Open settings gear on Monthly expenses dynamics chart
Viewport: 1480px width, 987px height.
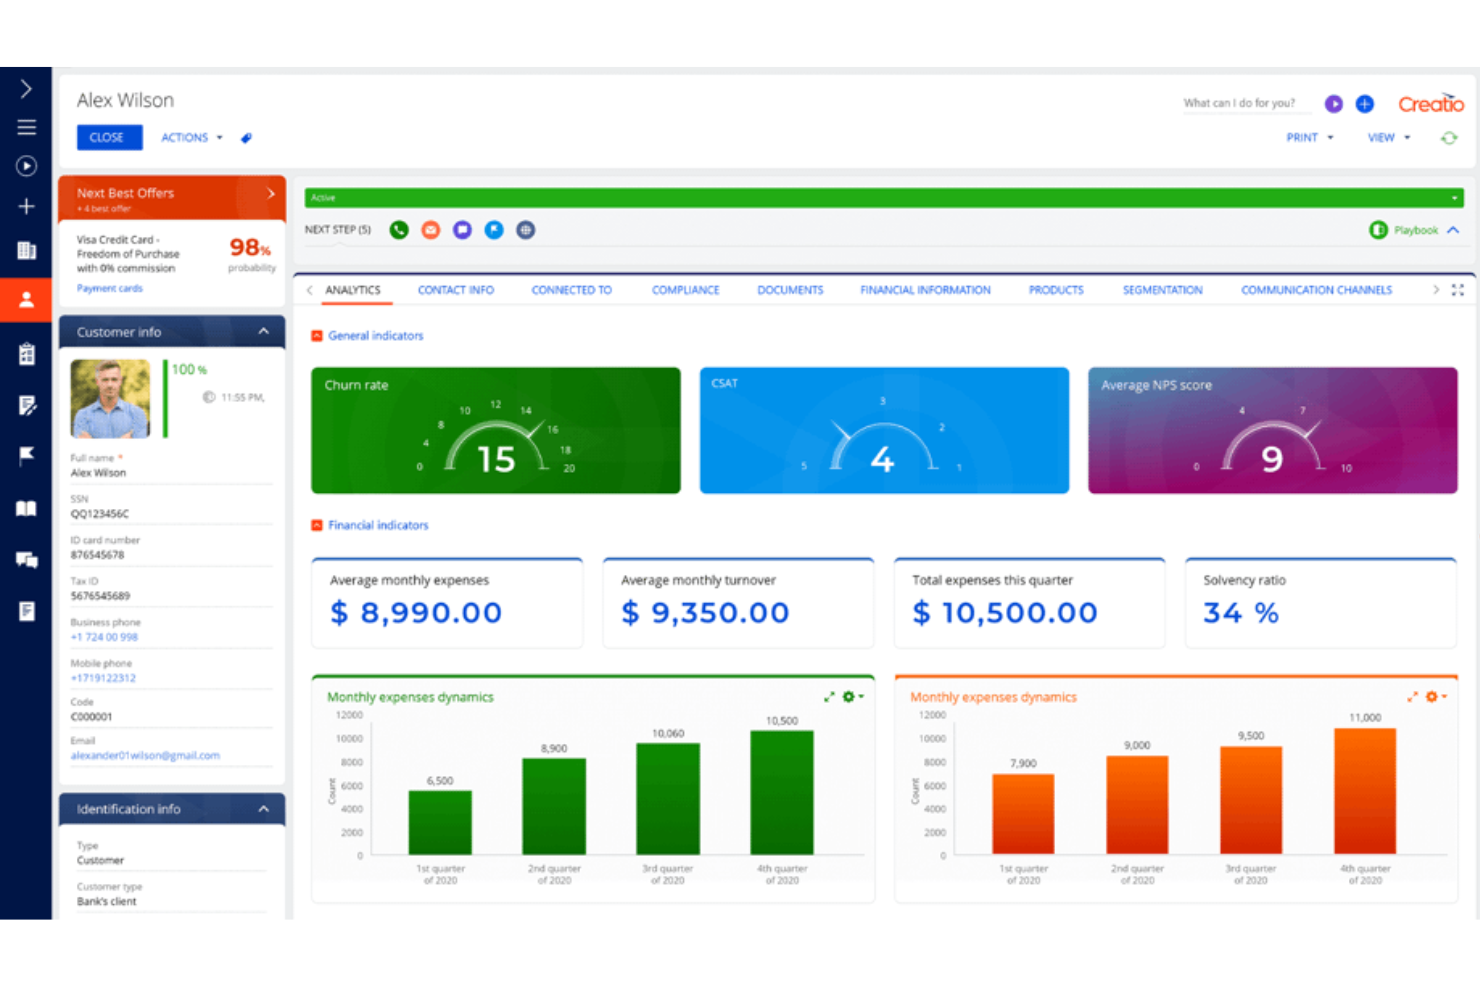tap(847, 697)
